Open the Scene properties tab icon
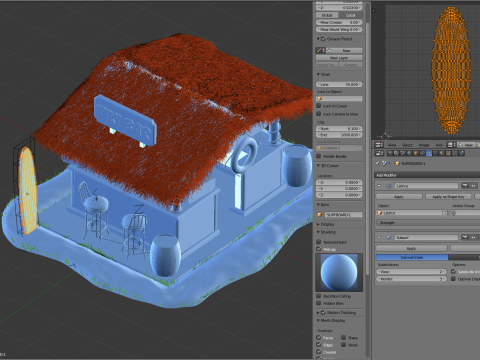Viewport: 480px width, 360px height. coord(403,153)
